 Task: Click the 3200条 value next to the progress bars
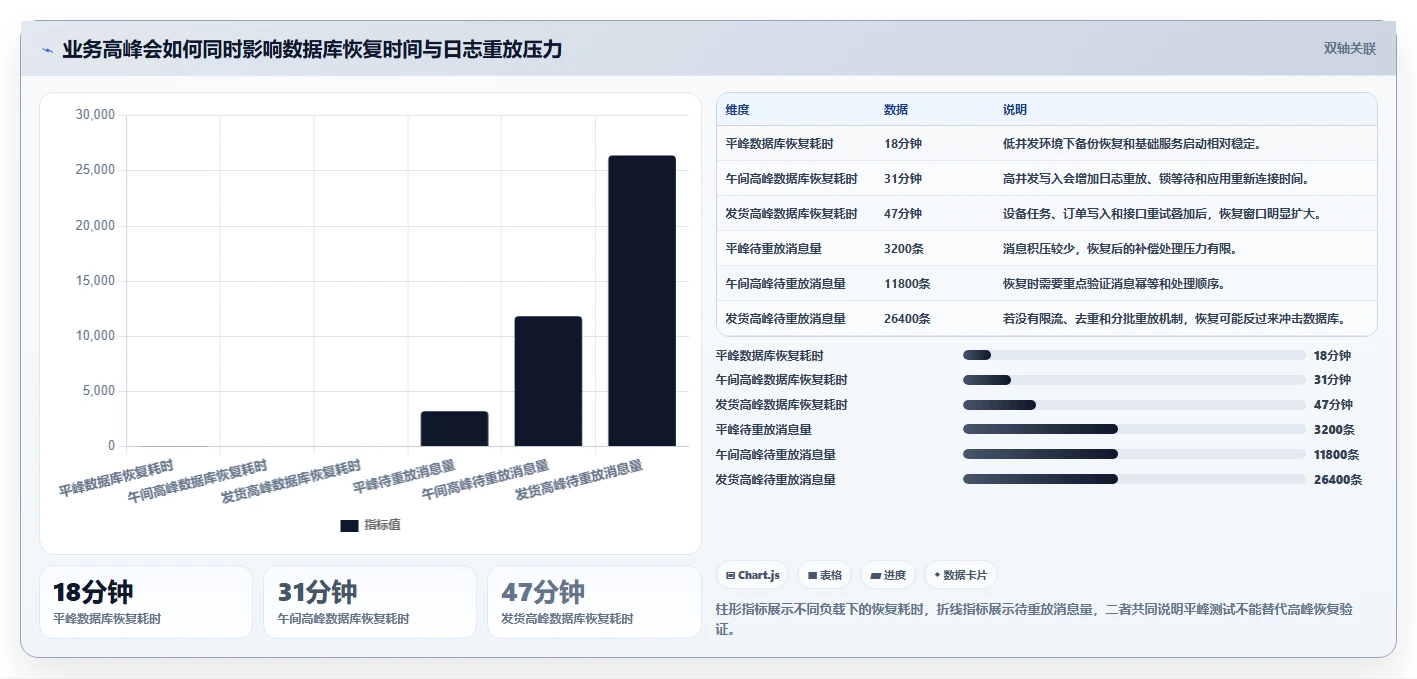pos(1334,430)
